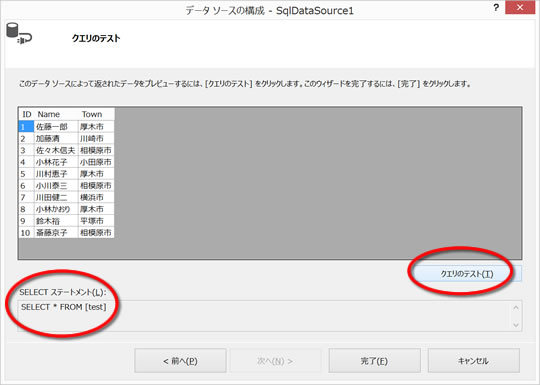Select the highlighted ID cell 1
This screenshot has height=385, width=540.
pyautogui.click(x=27, y=127)
